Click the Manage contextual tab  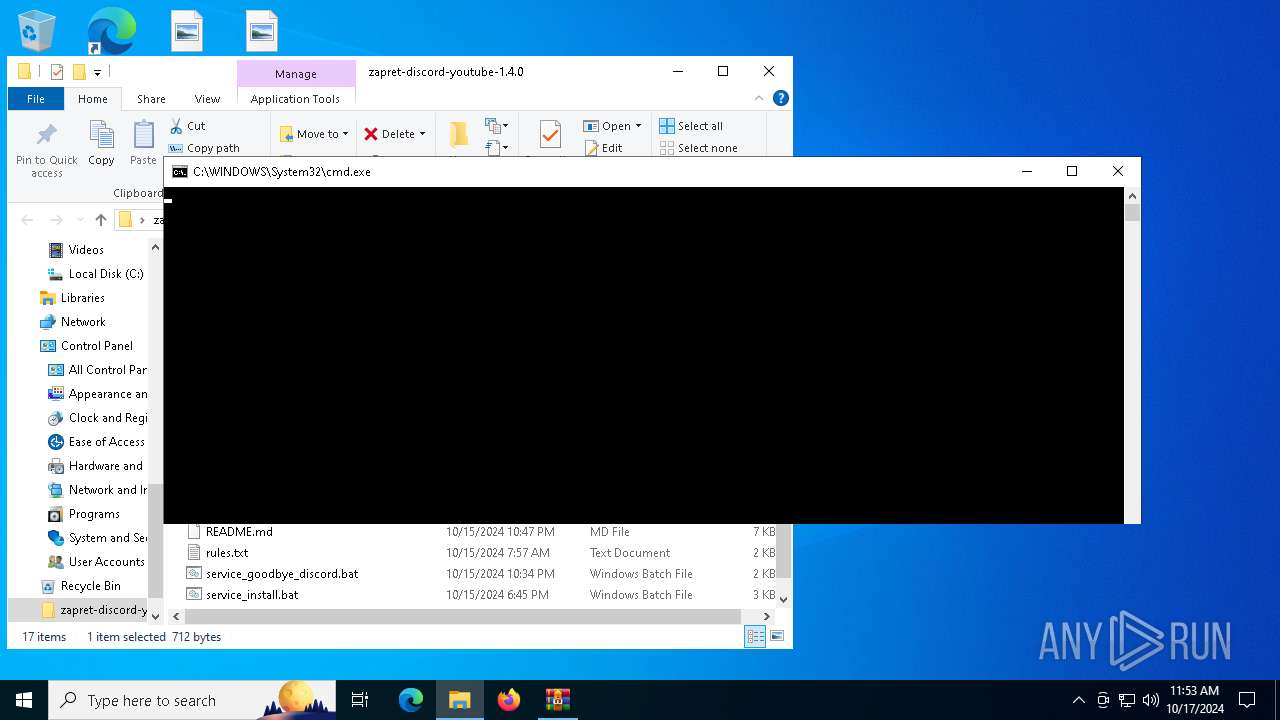tap(296, 74)
